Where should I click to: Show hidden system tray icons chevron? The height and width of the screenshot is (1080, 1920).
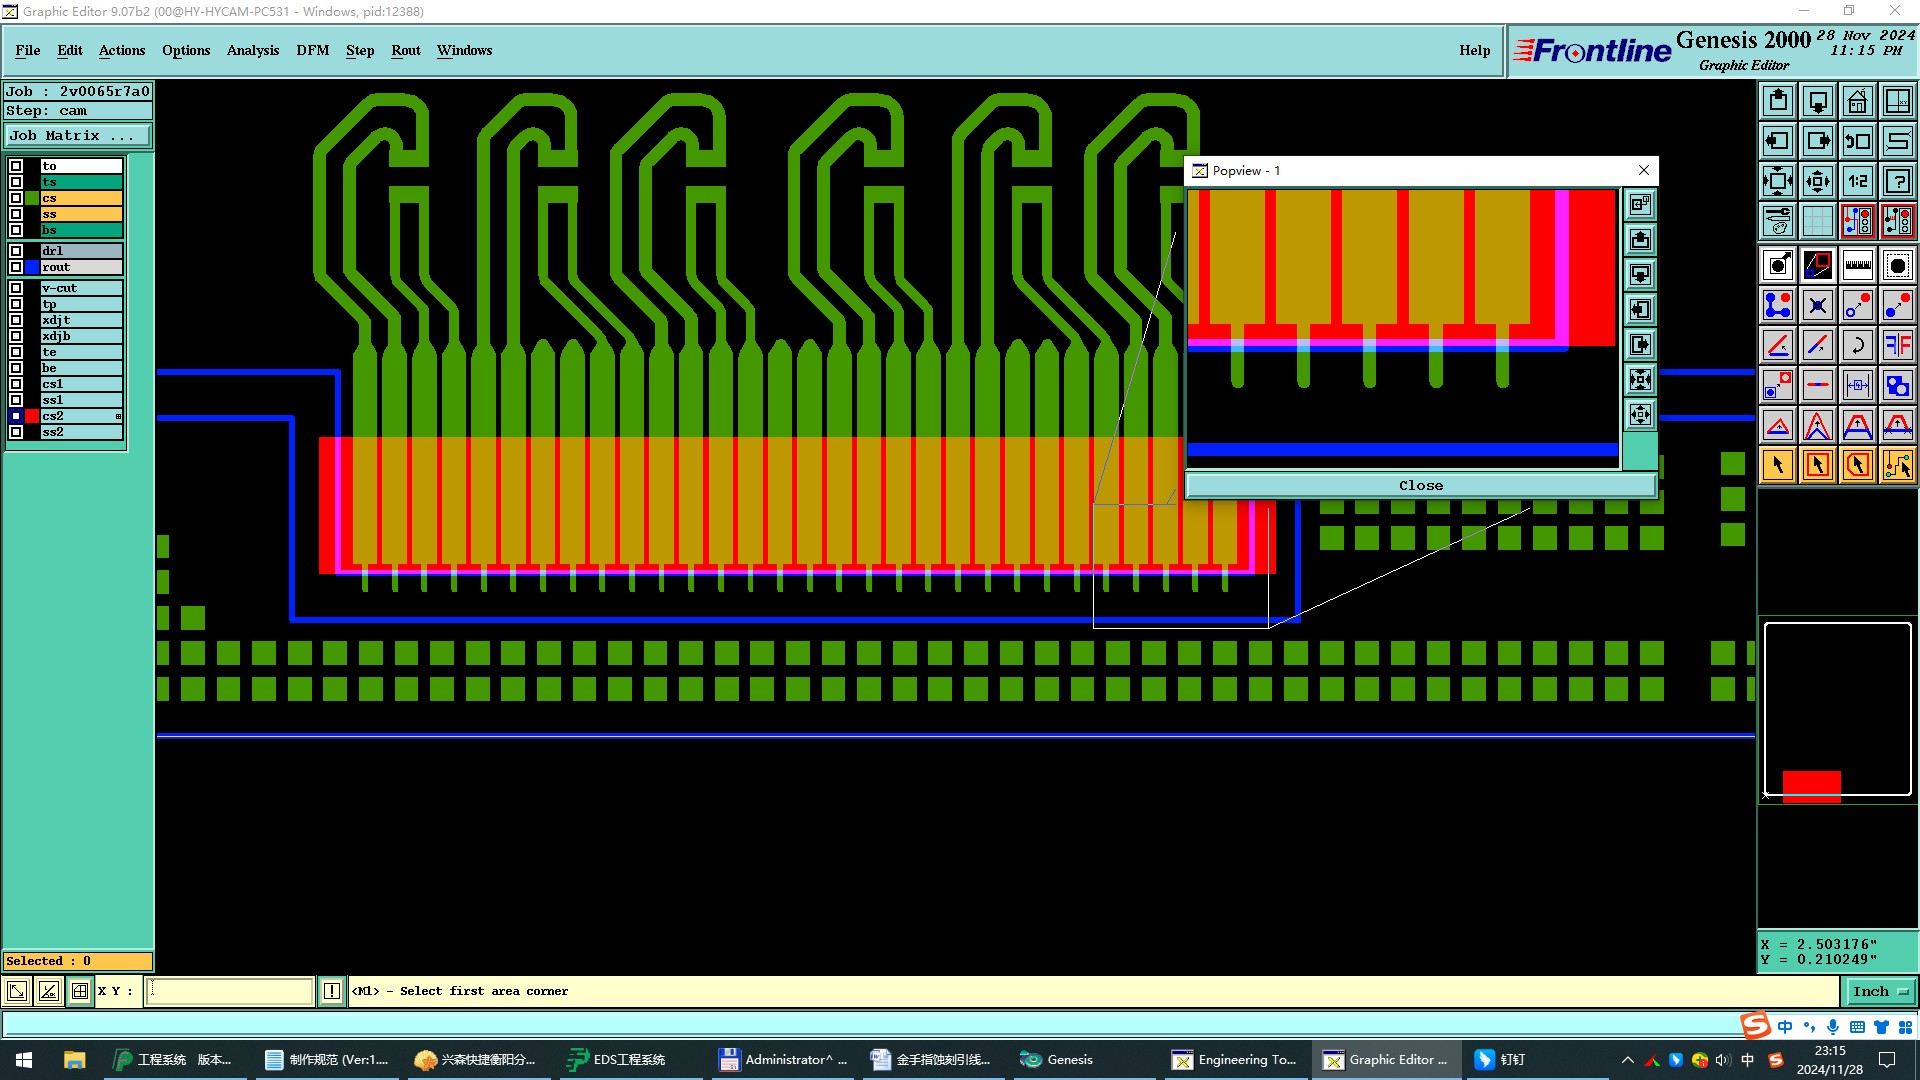(1627, 1060)
